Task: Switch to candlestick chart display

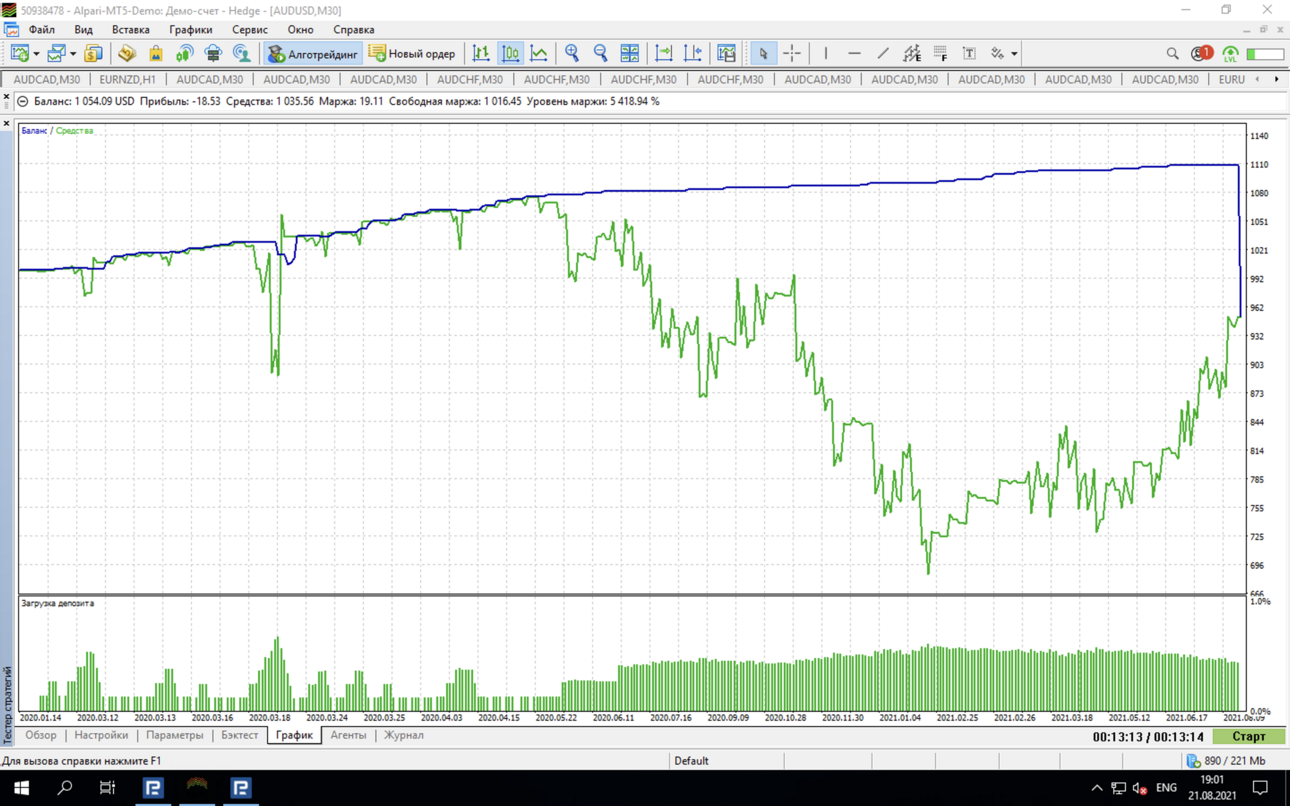Action: tap(510, 53)
